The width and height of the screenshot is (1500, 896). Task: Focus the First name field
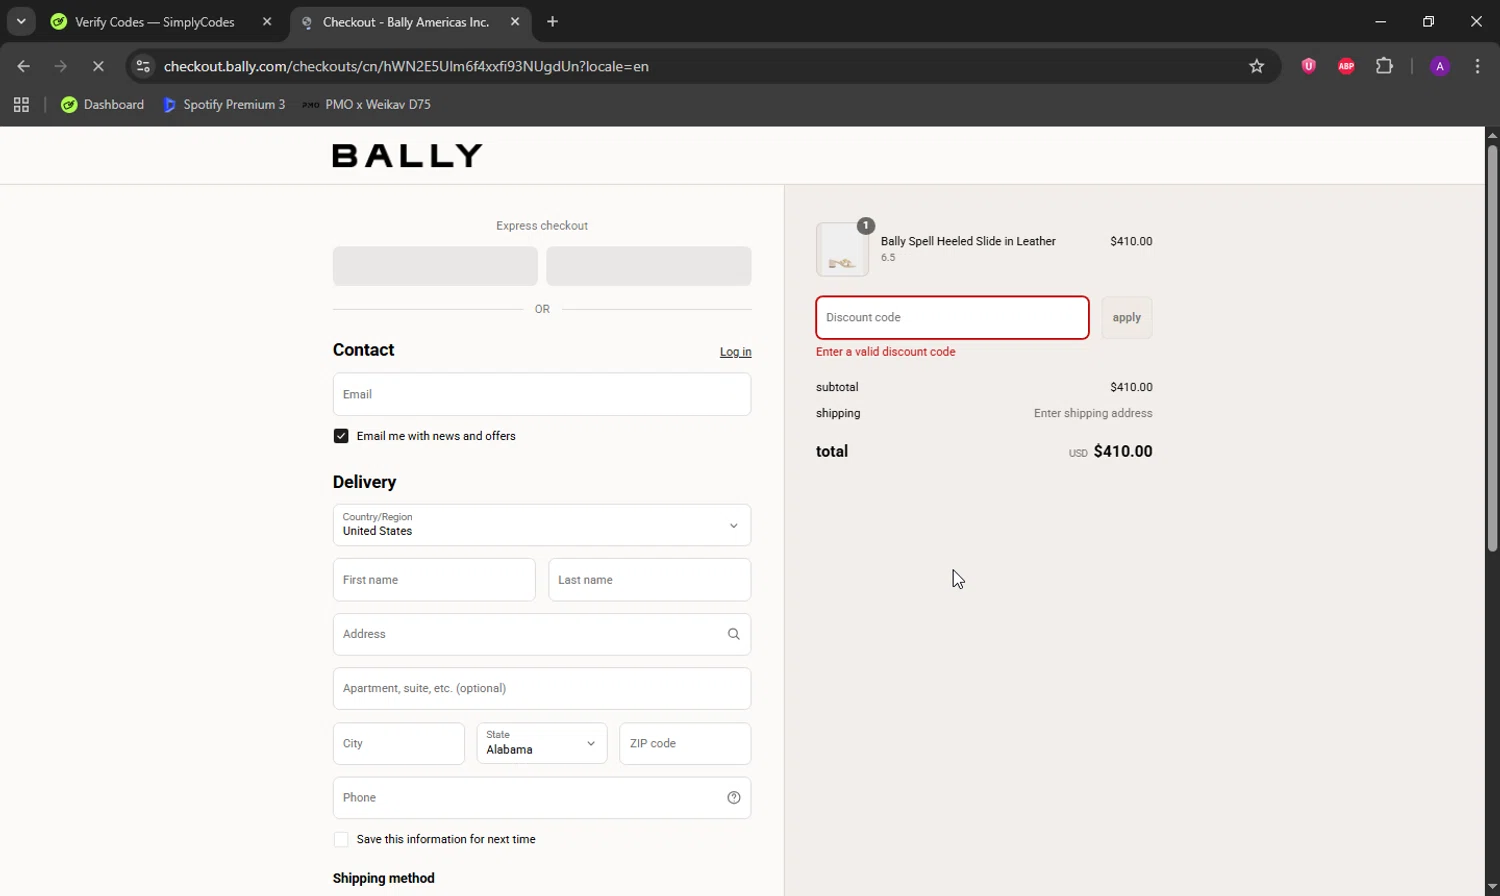tap(434, 580)
